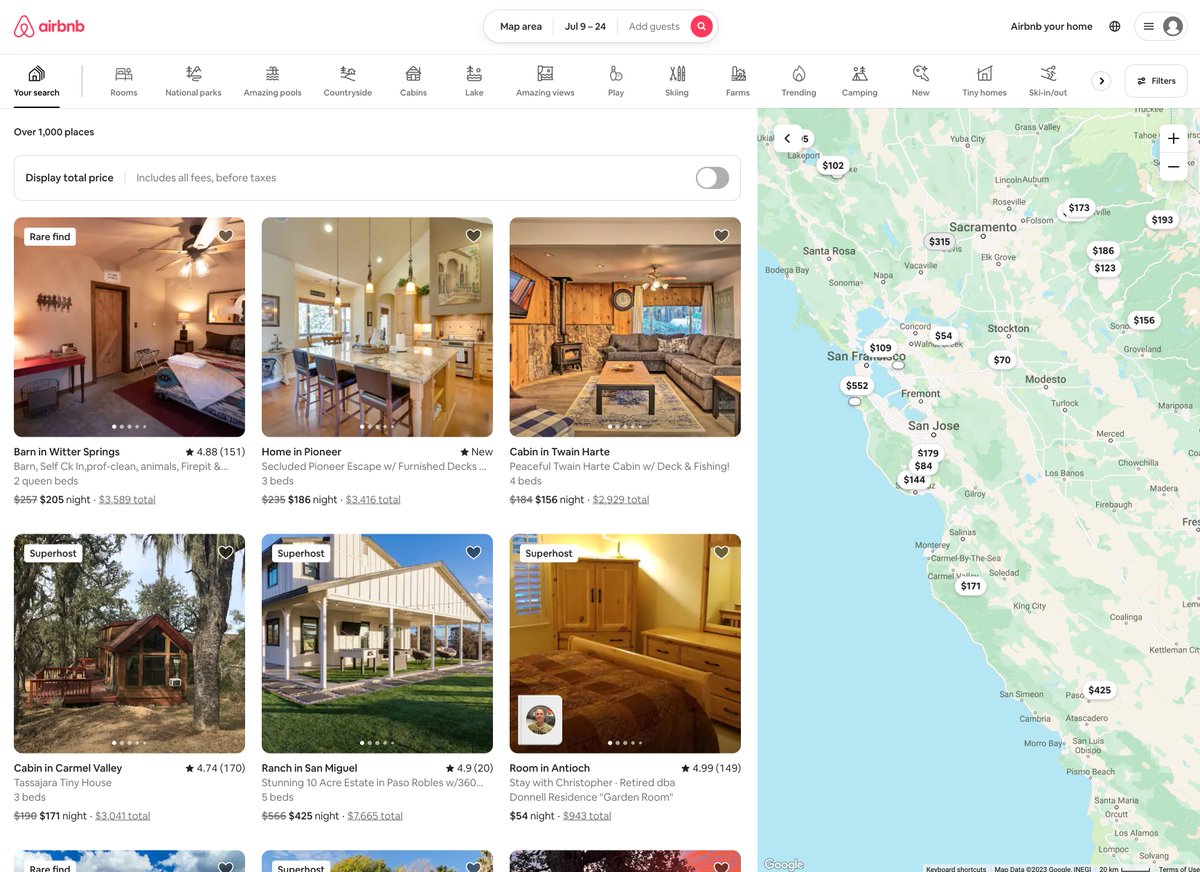Click $943 total price link
The image size is (1200, 872).
(x=587, y=816)
